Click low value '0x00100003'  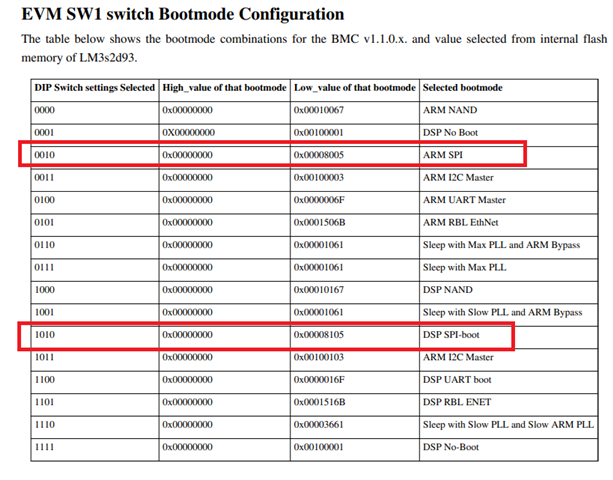tap(319, 177)
